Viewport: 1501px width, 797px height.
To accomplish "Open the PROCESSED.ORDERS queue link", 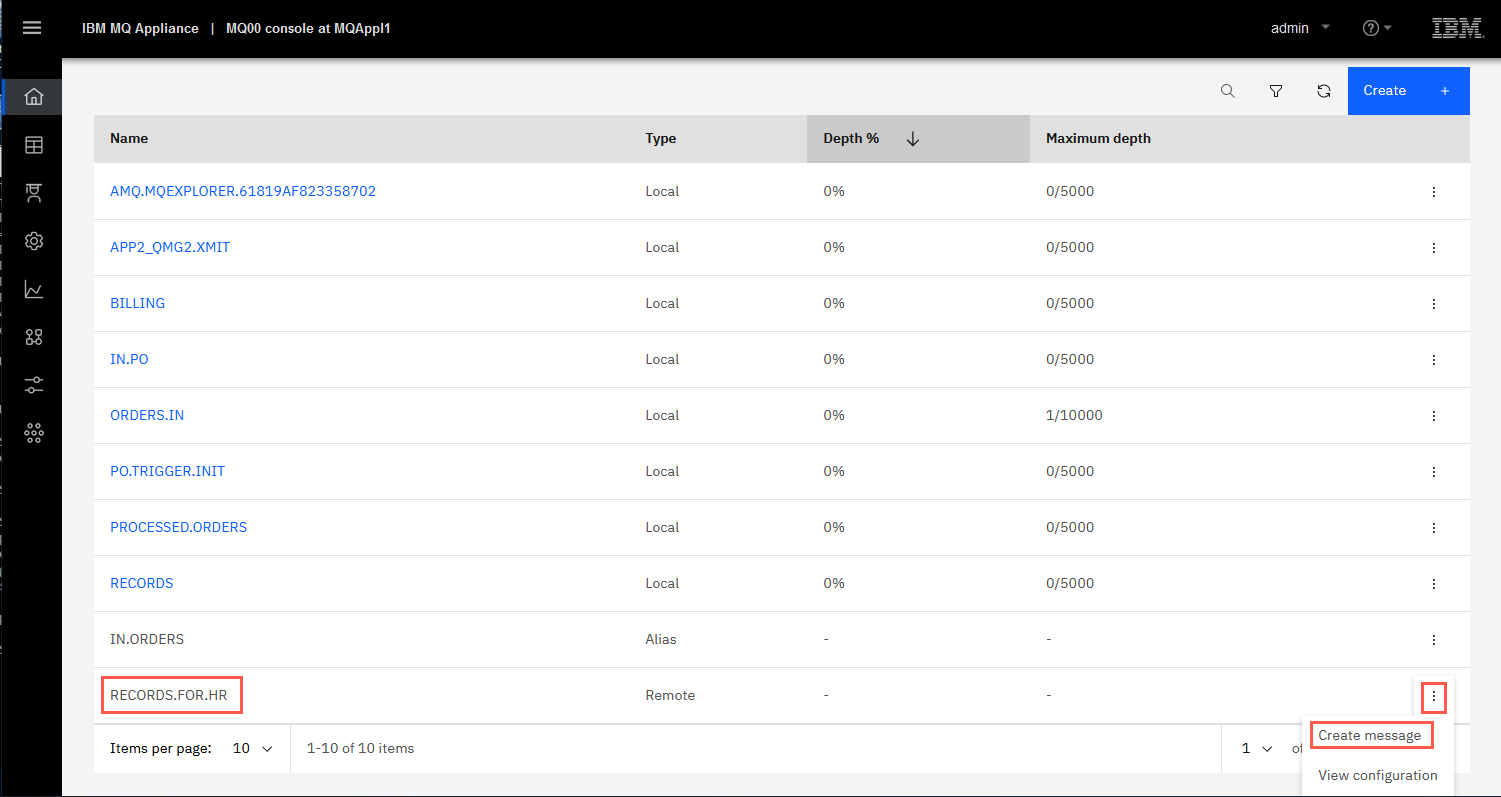I will point(178,527).
